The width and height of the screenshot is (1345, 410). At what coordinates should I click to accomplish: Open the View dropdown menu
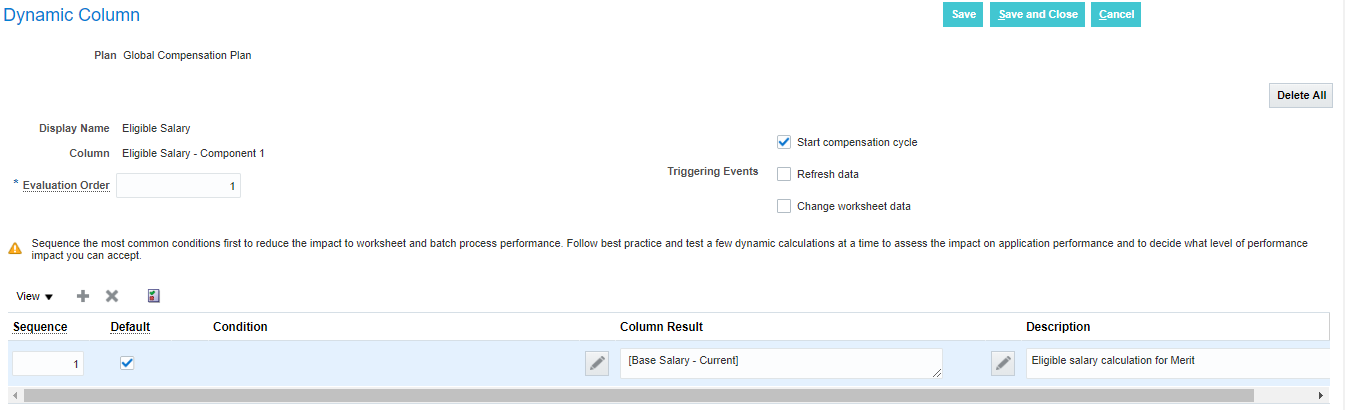(x=35, y=296)
